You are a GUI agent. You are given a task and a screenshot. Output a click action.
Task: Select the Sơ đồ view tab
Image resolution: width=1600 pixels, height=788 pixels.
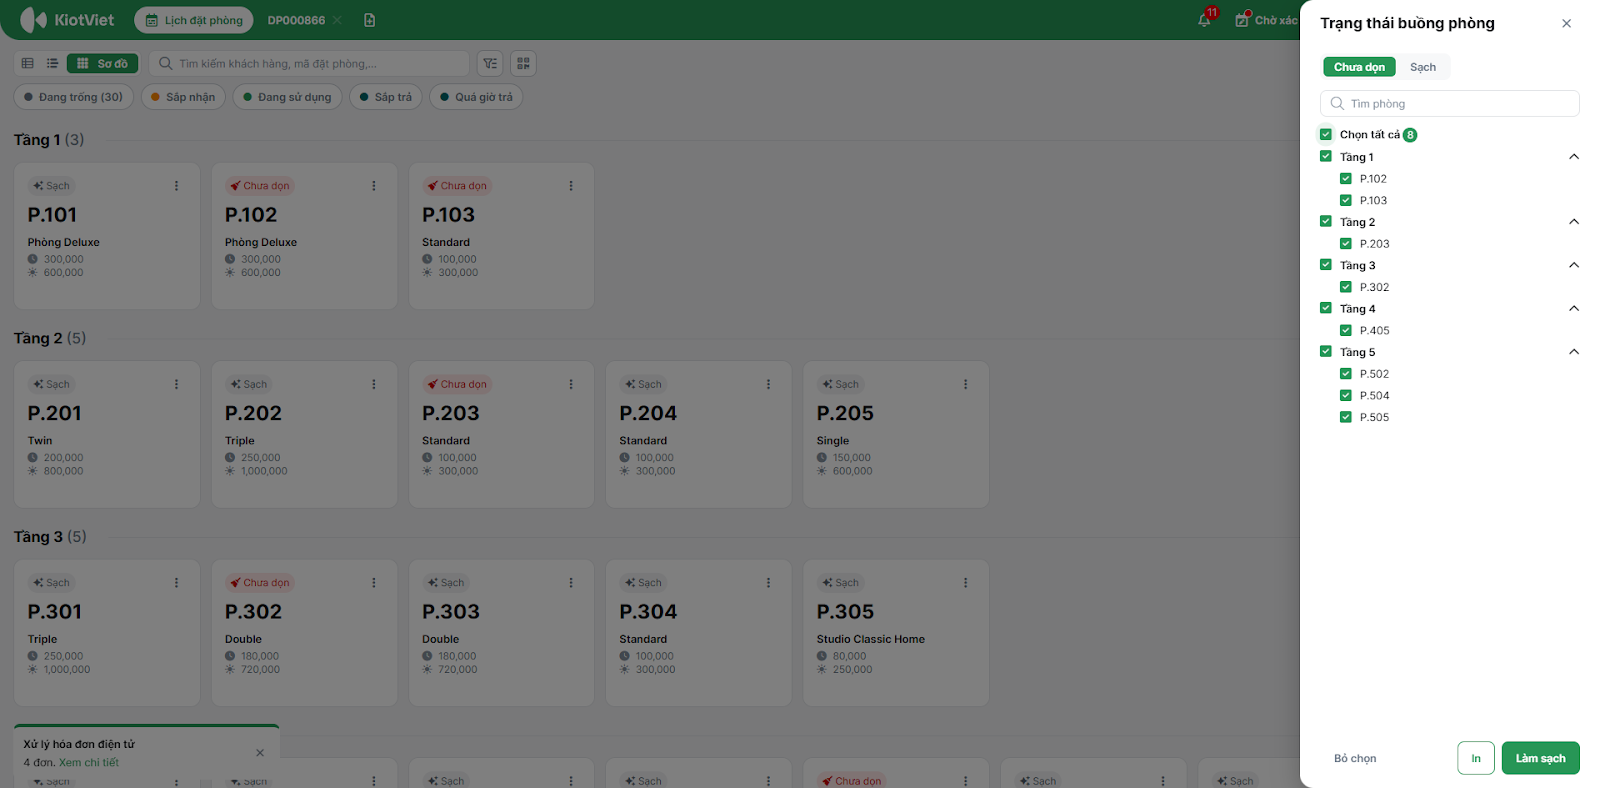pyautogui.click(x=103, y=63)
